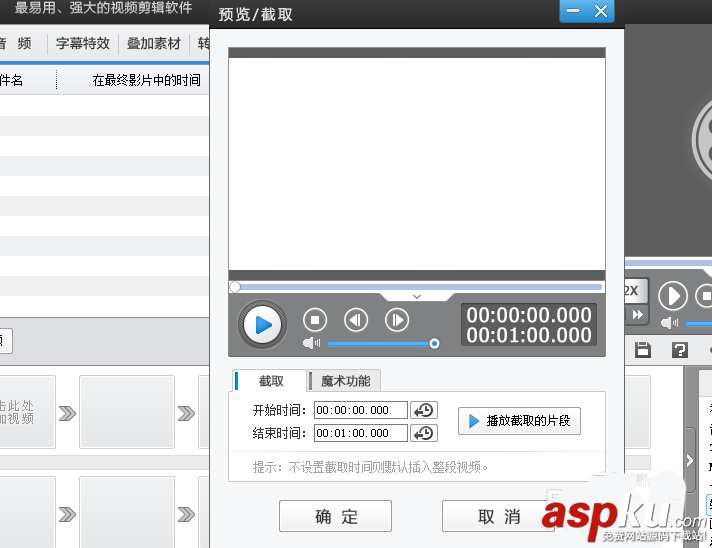The width and height of the screenshot is (712, 548).
Task: Confirm with the 确定 button
Action: [x=335, y=516]
